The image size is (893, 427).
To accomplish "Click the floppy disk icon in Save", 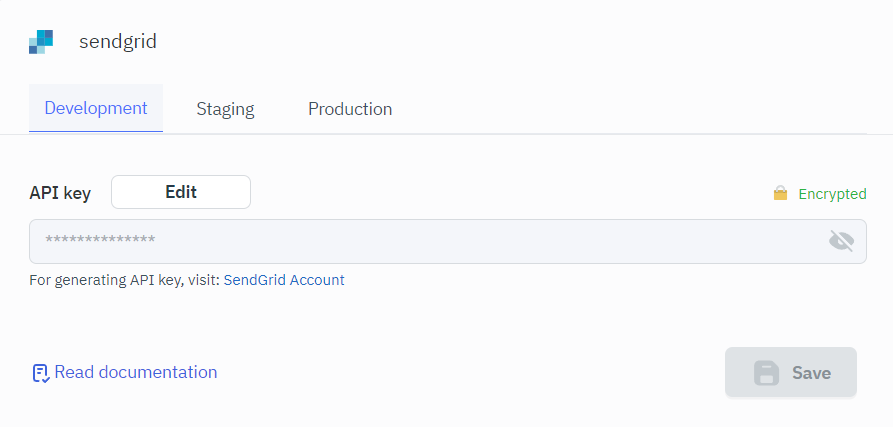I will coord(766,373).
